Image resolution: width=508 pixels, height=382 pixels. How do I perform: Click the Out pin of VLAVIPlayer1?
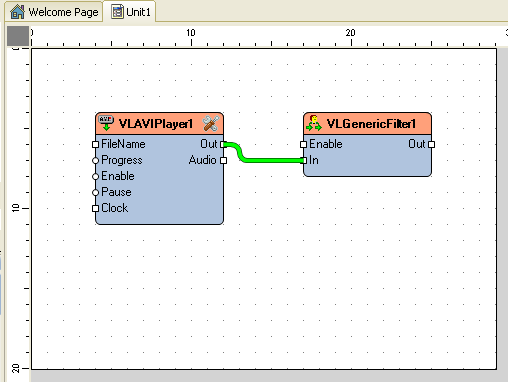pos(224,144)
